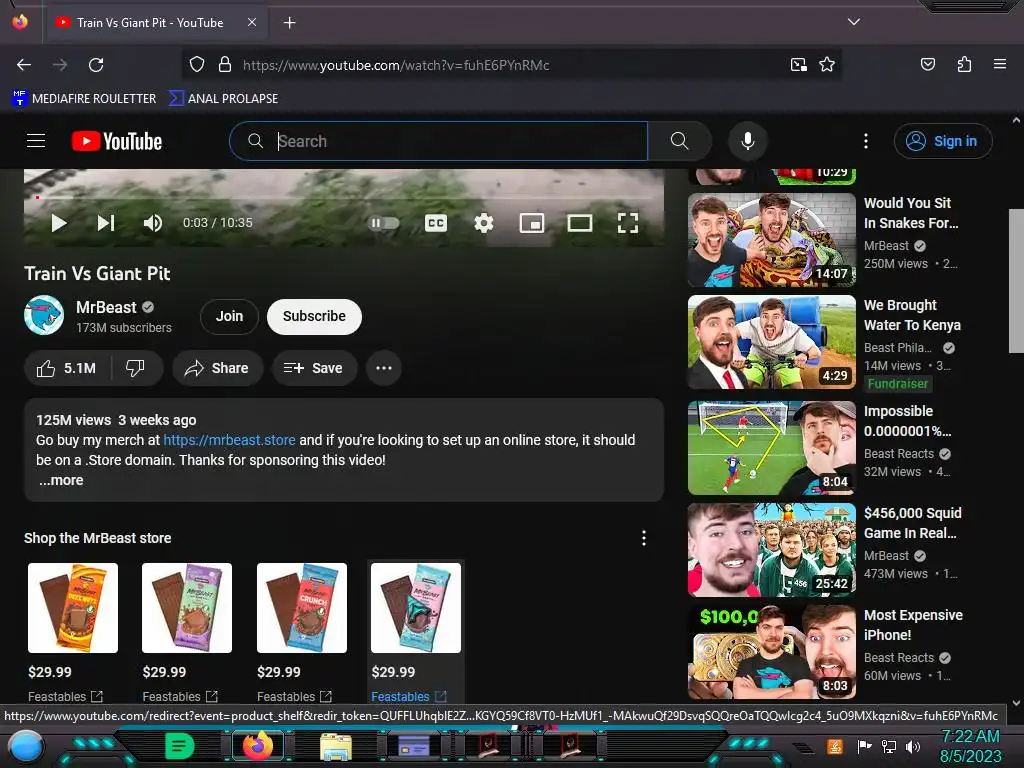This screenshot has width=1024, height=768.
Task: Join MrBeast channel membership
Action: click(x=229, y=317)
